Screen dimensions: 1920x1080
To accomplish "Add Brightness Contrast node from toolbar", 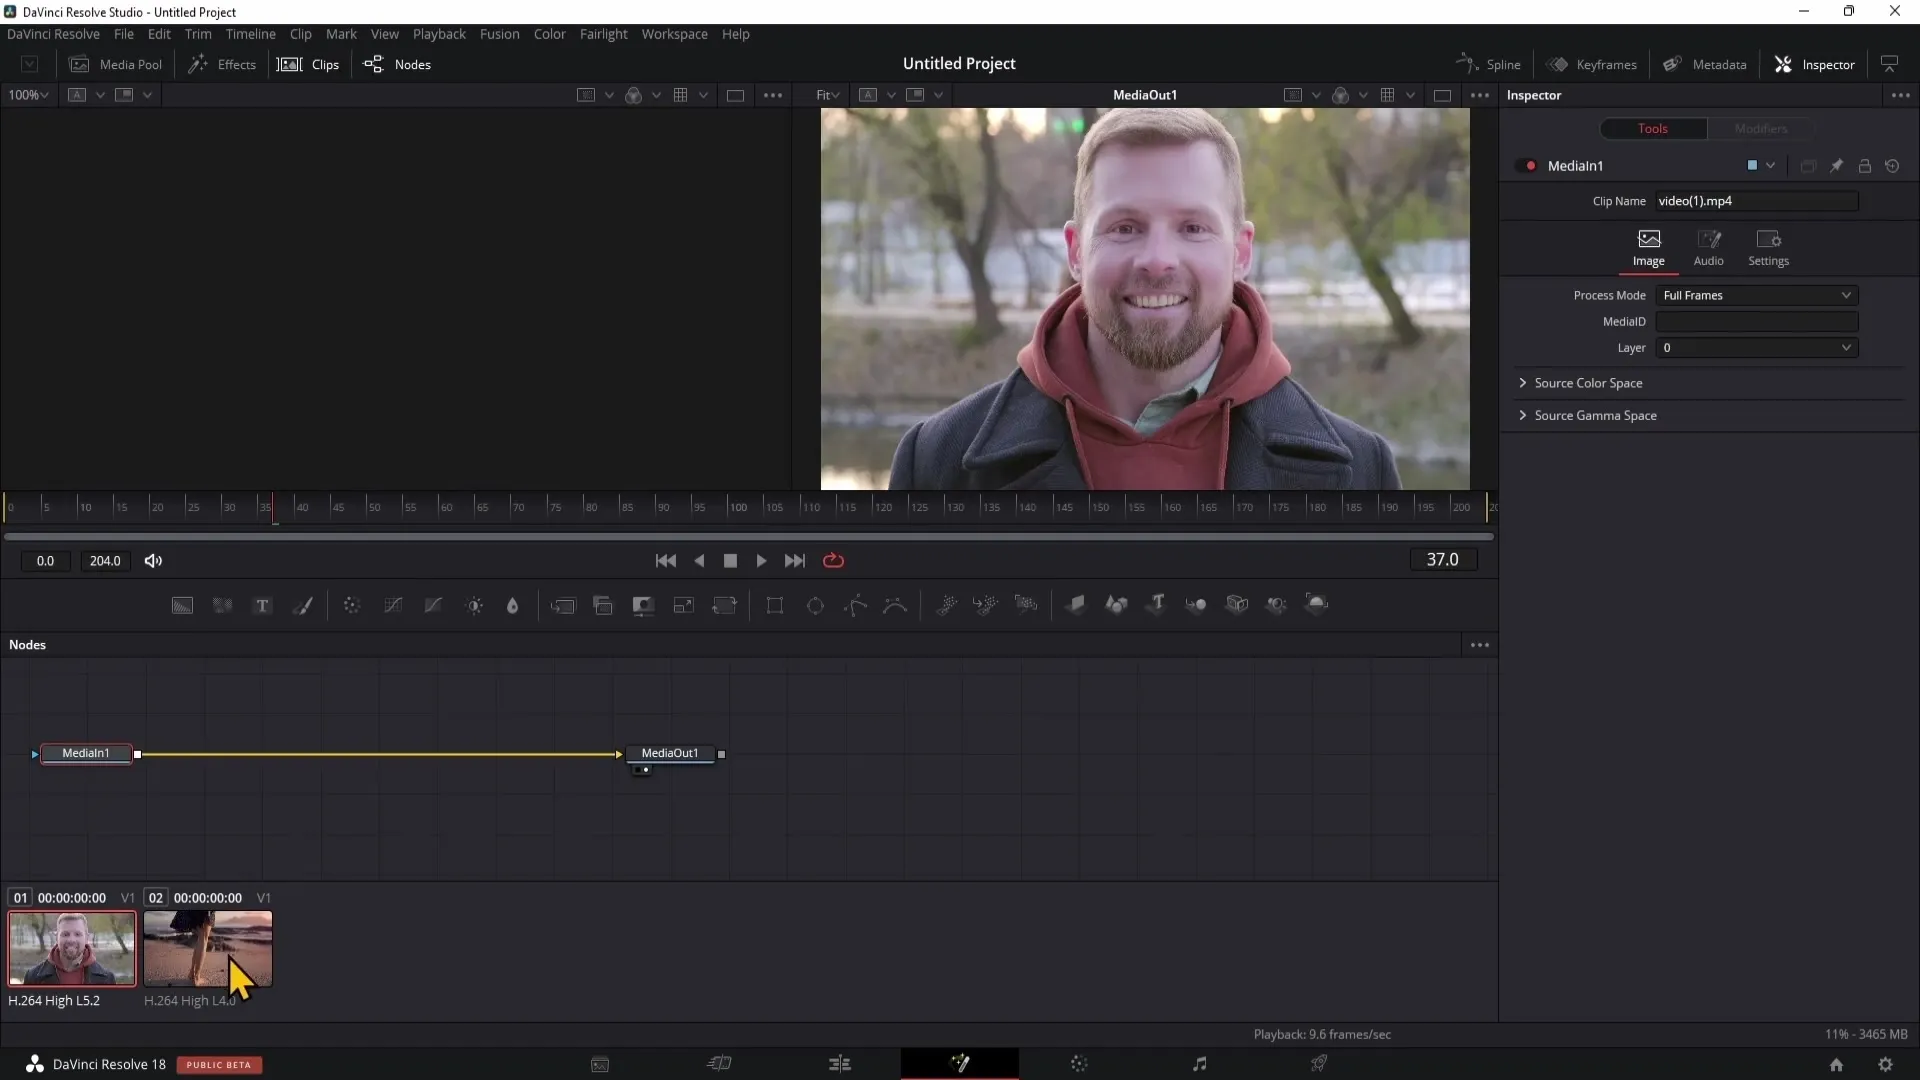I will [474, 605].
